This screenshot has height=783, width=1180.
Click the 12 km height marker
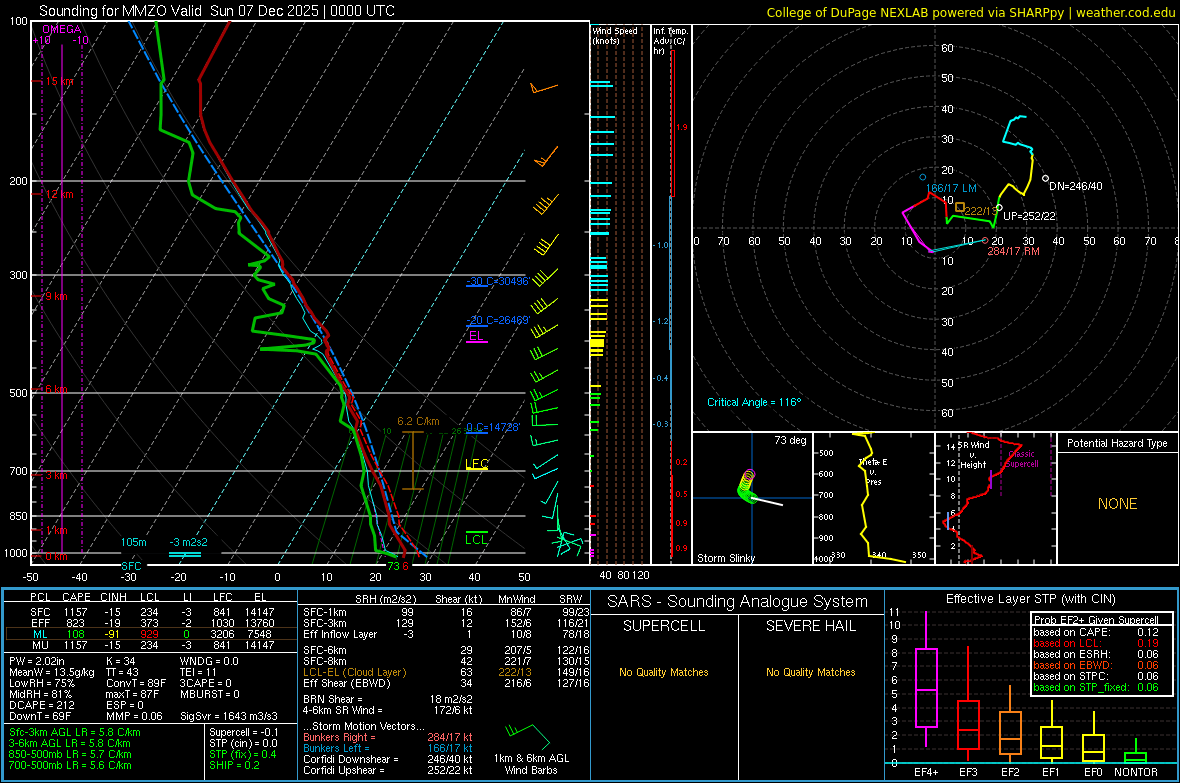pos(59,194)
